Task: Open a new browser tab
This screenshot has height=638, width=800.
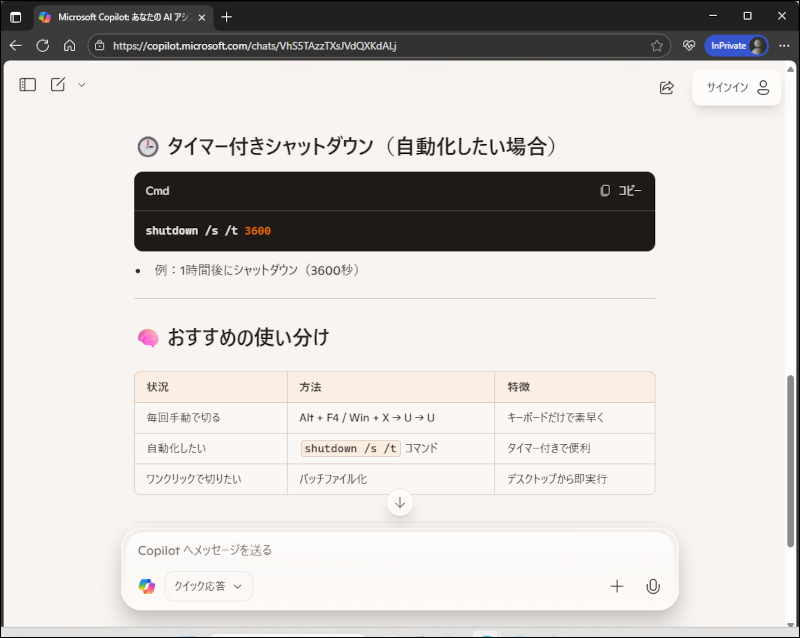Action: (x=226, y=17)
